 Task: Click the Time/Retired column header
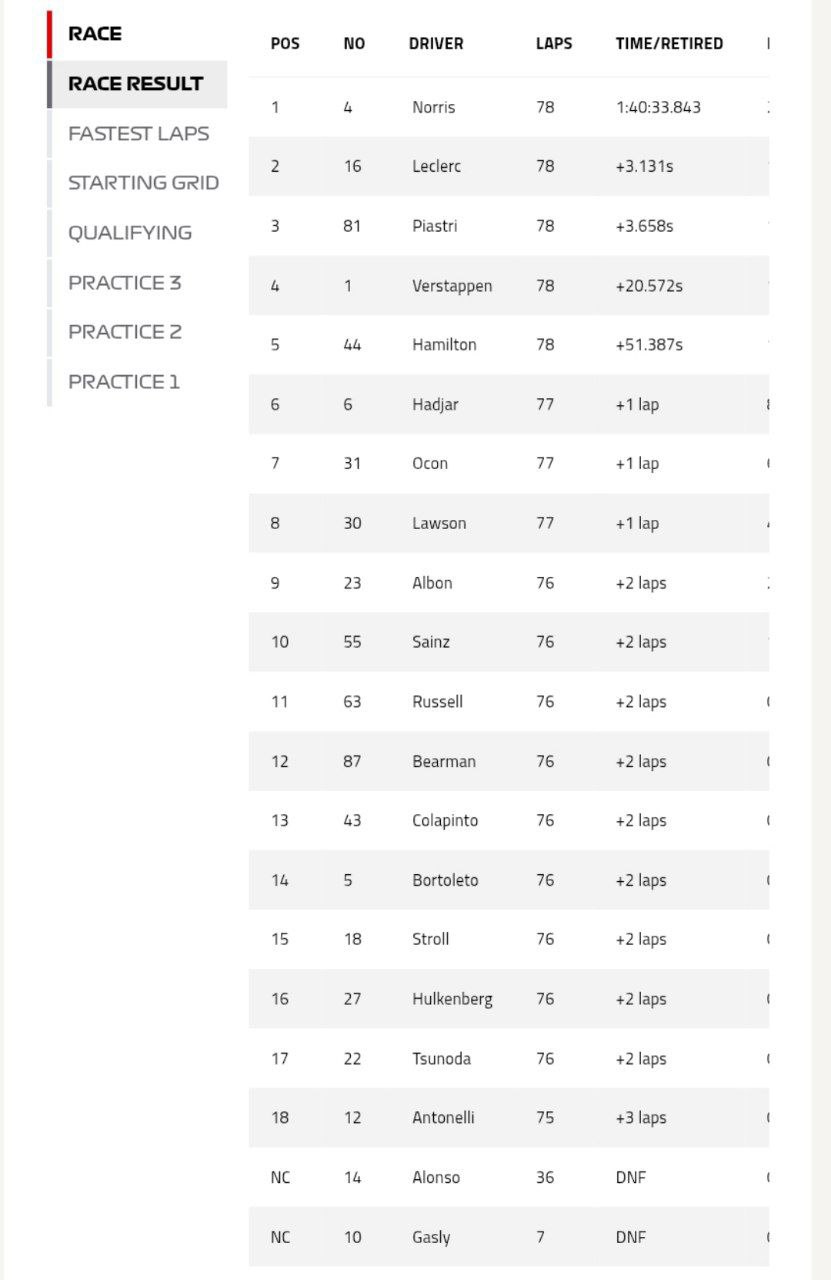click(669, 44)
